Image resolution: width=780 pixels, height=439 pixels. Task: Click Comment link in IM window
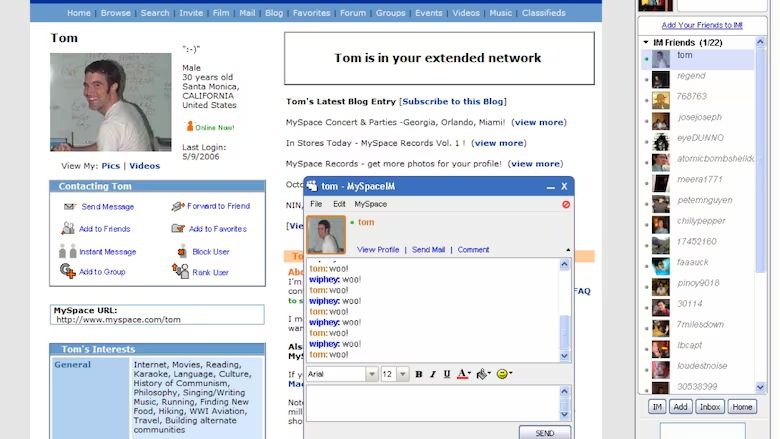(473, 250)
